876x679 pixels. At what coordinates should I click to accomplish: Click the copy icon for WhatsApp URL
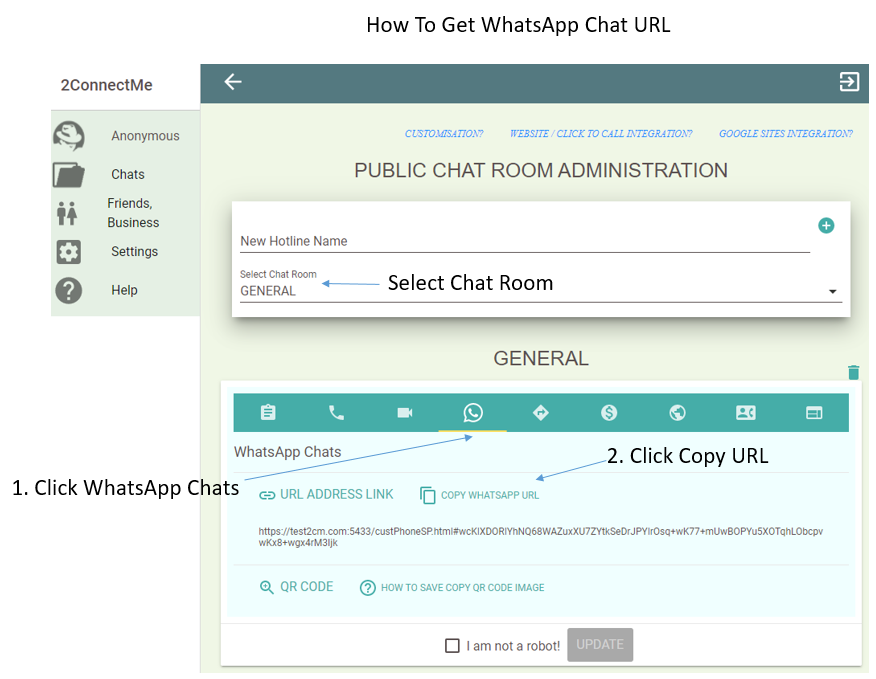[427, 495]
